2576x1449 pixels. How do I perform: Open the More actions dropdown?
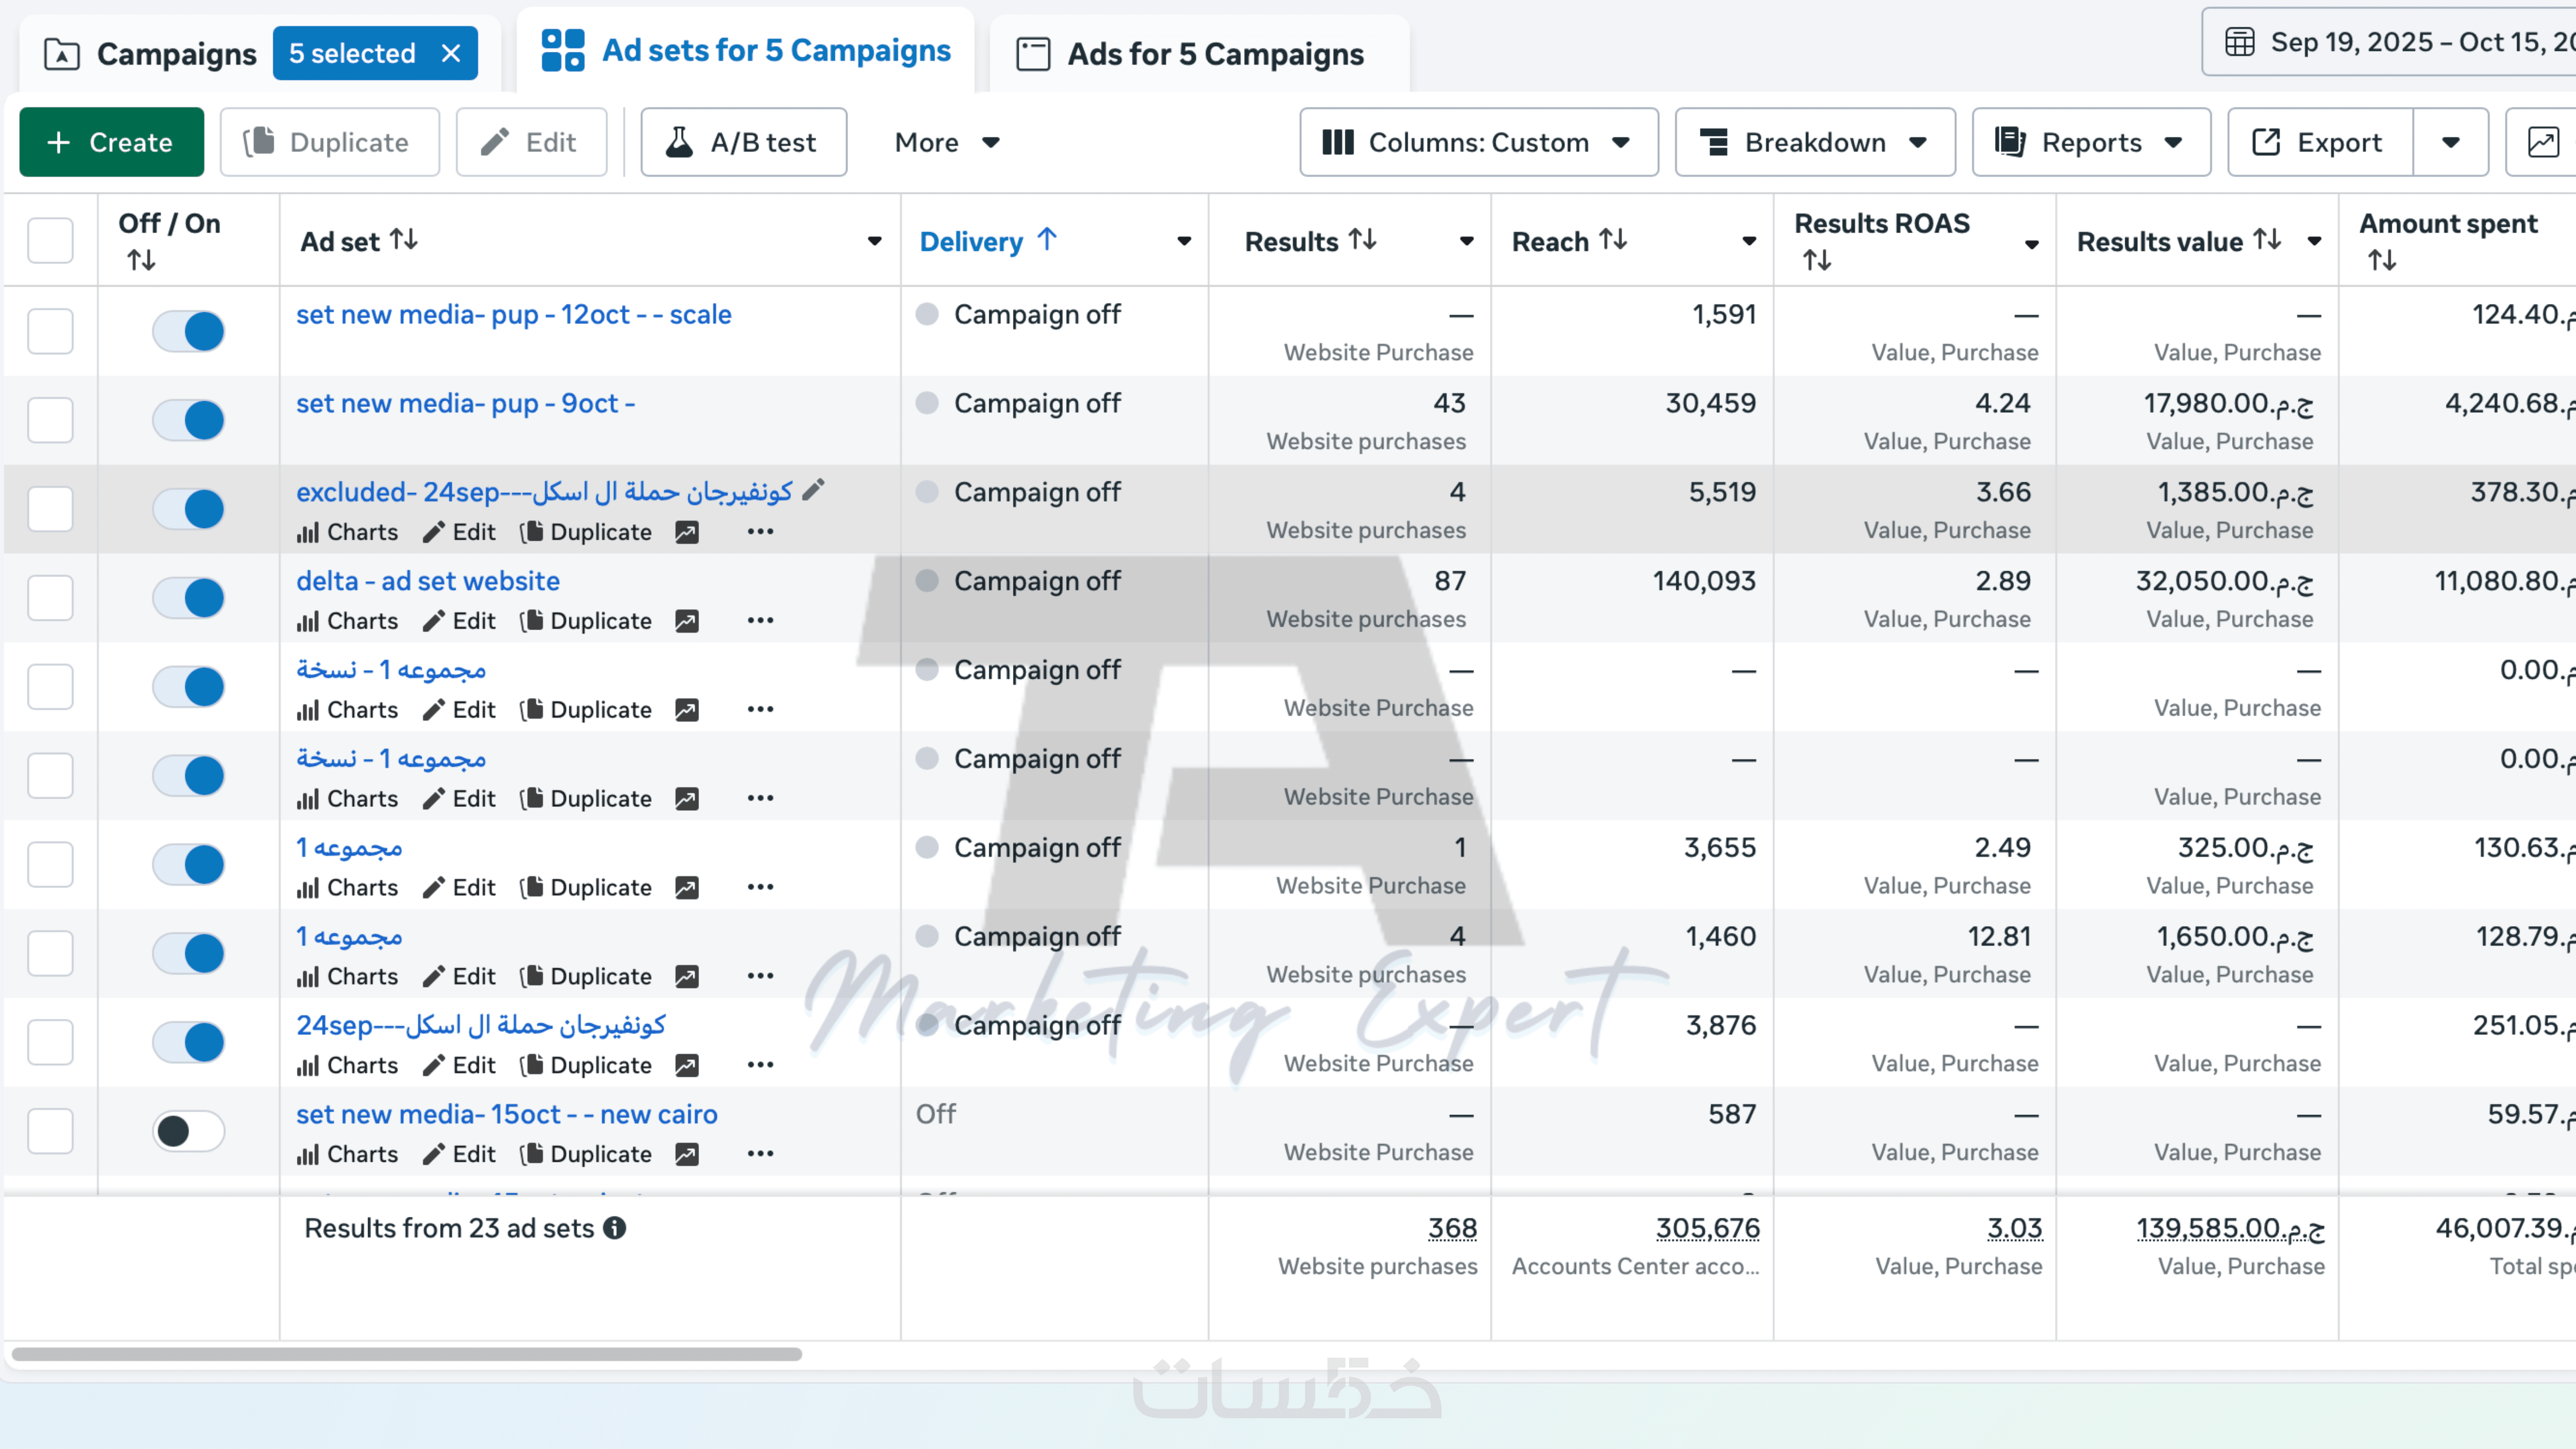[x=947, y=142]
